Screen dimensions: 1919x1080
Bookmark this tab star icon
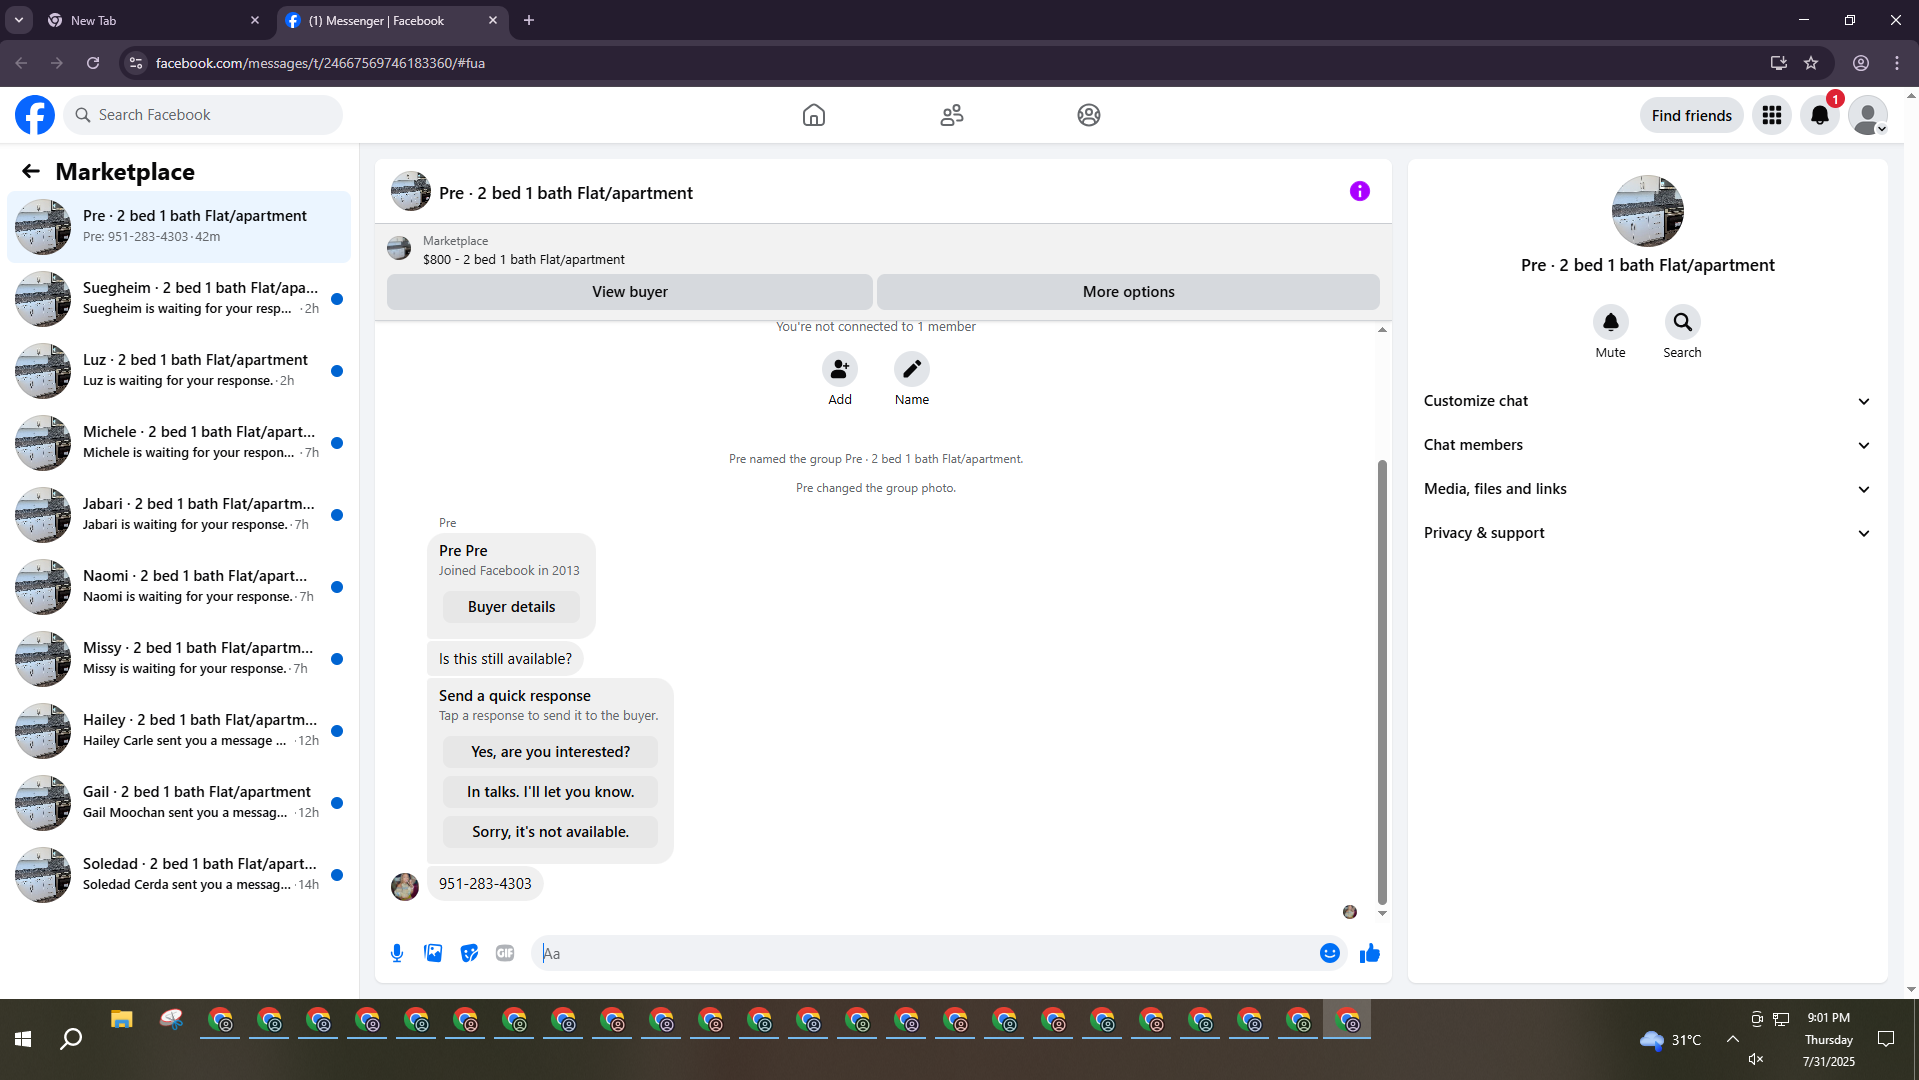pyautogui.click(x=1811, y=63)
